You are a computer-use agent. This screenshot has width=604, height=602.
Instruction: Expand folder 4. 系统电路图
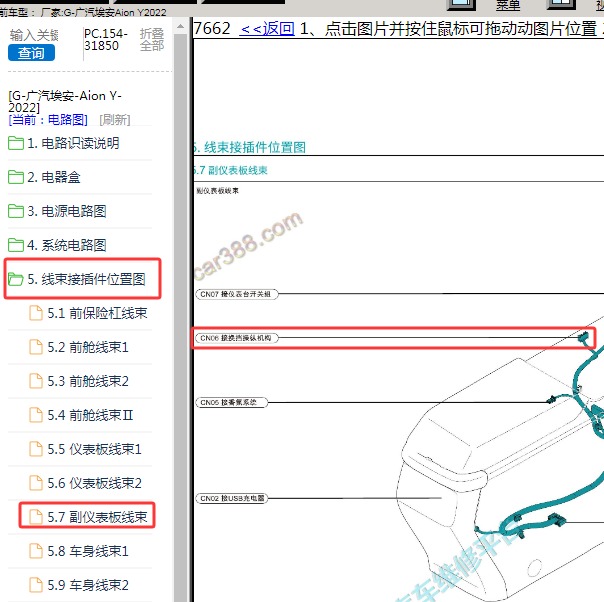click(67, 245)
